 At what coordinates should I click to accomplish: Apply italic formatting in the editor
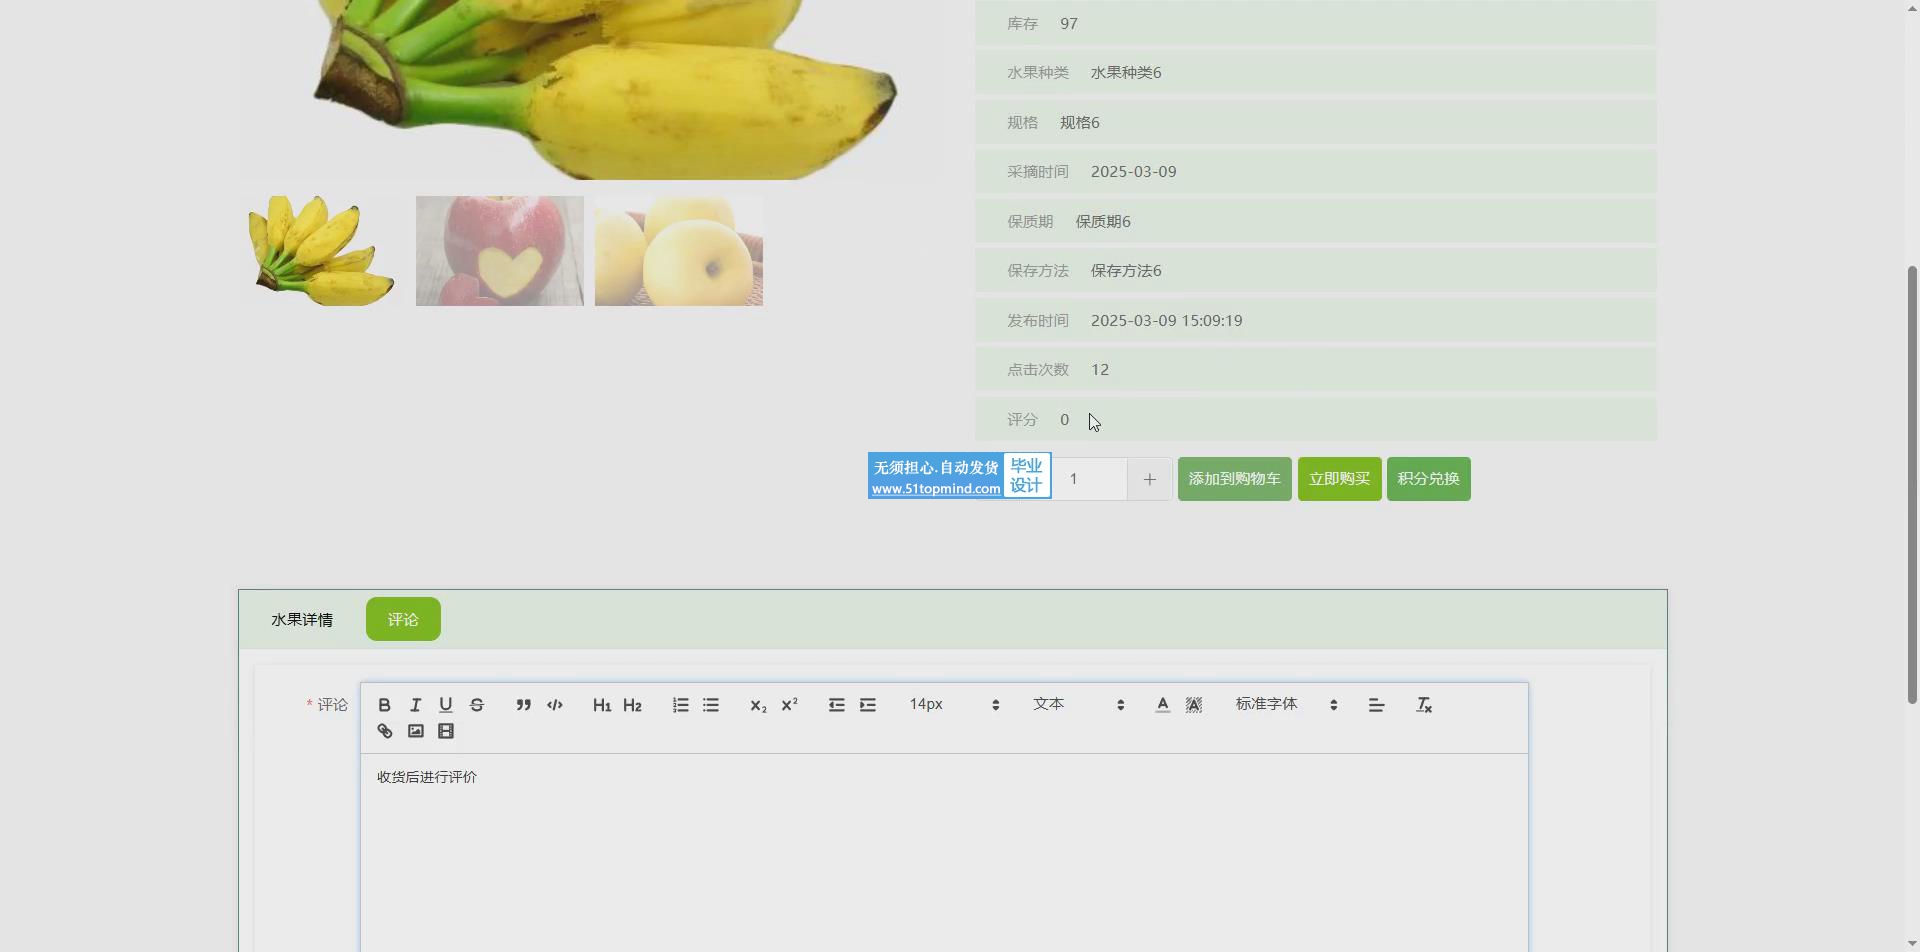point(415,705)
